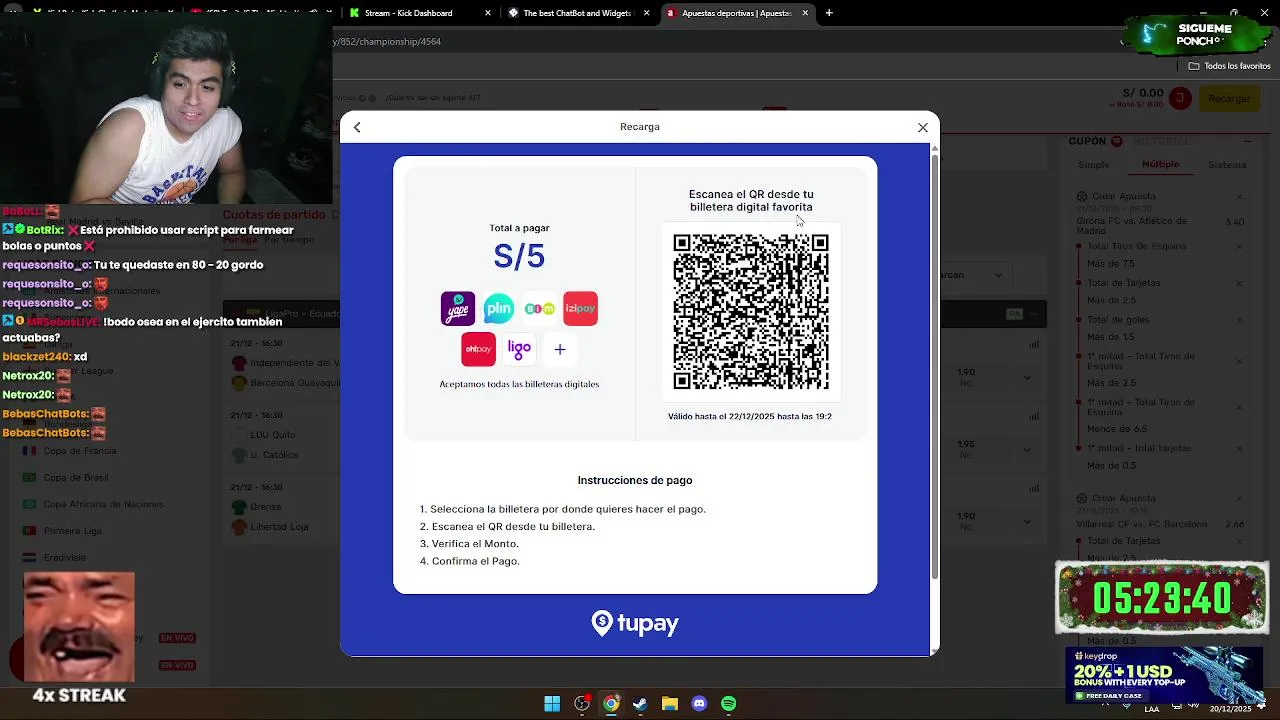Click Barcelona Guayaquil team row
Screen dimensions: 1280x720
294,383
